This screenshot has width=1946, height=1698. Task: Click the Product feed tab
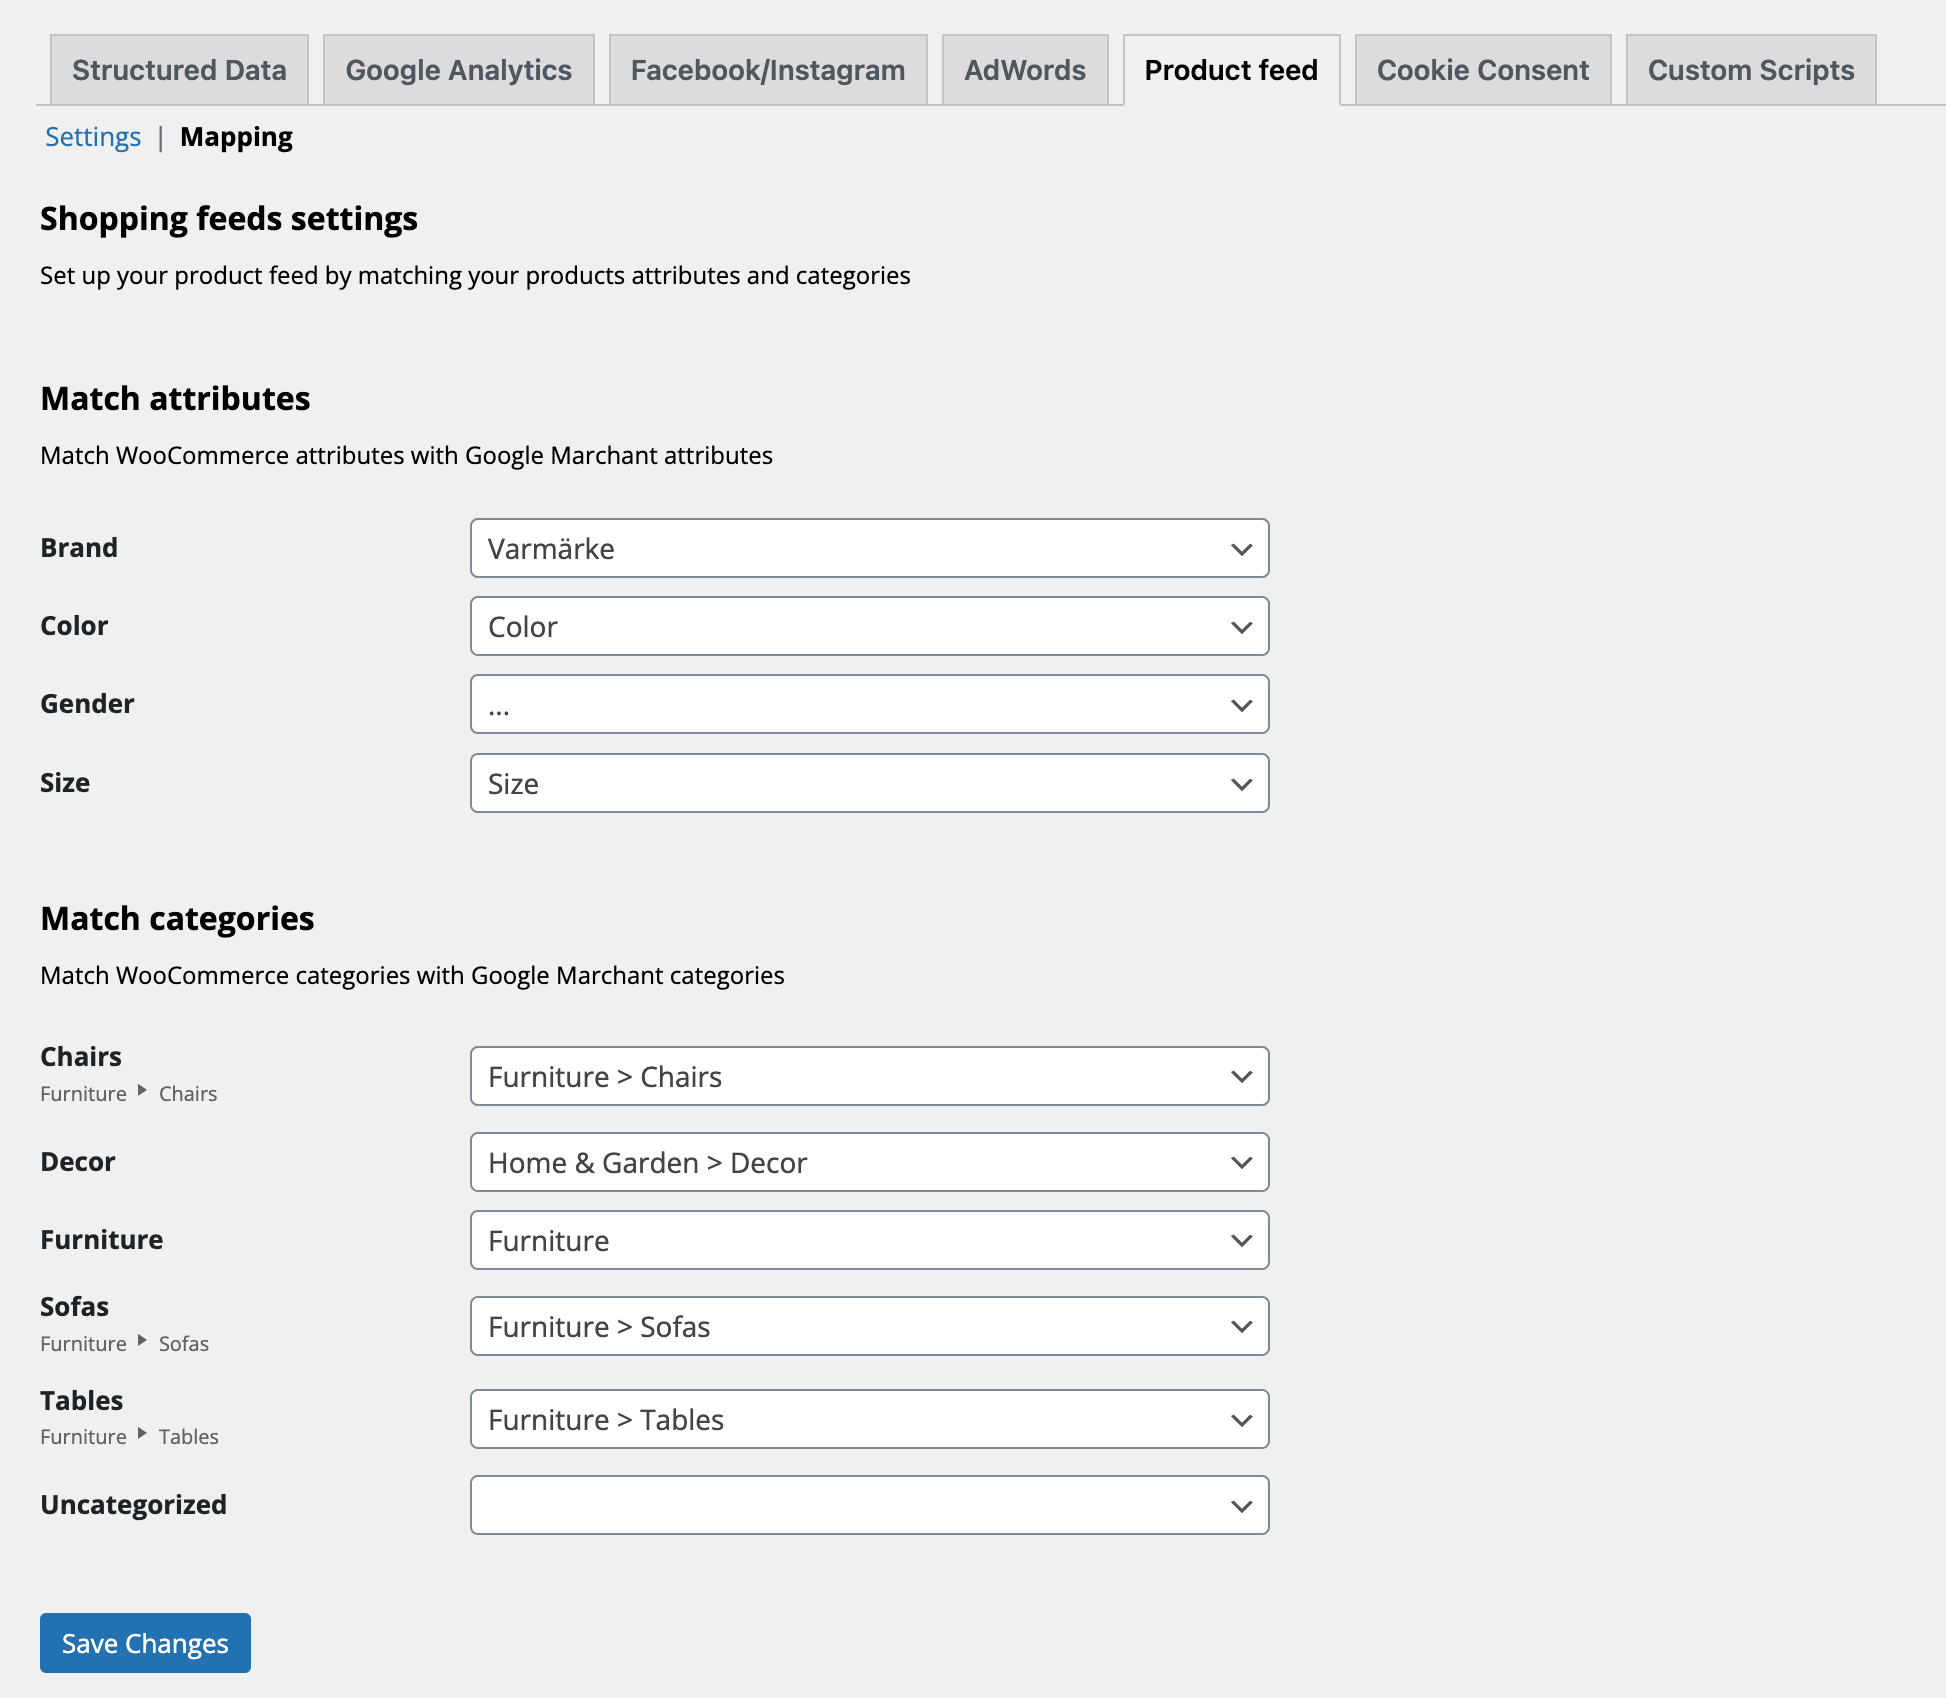coord(1230,70)
